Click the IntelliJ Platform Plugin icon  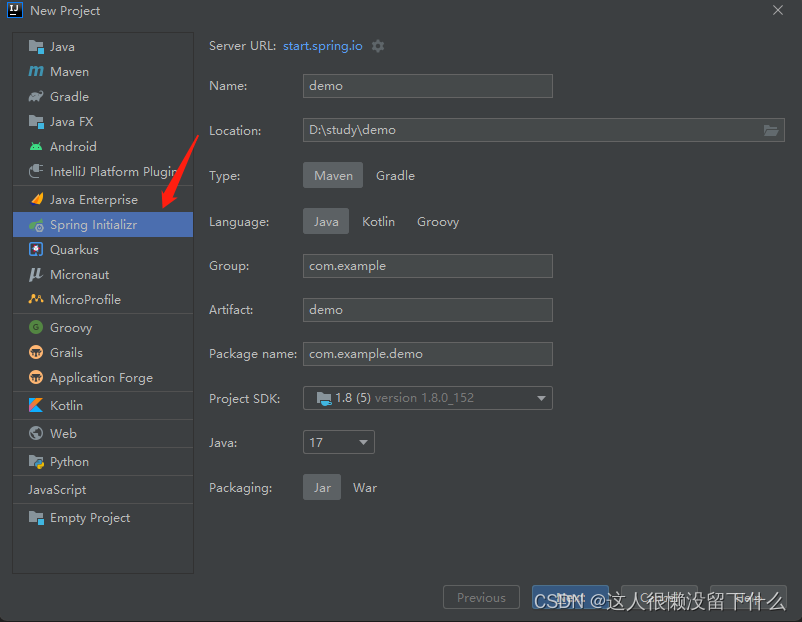tap(36, 171)
